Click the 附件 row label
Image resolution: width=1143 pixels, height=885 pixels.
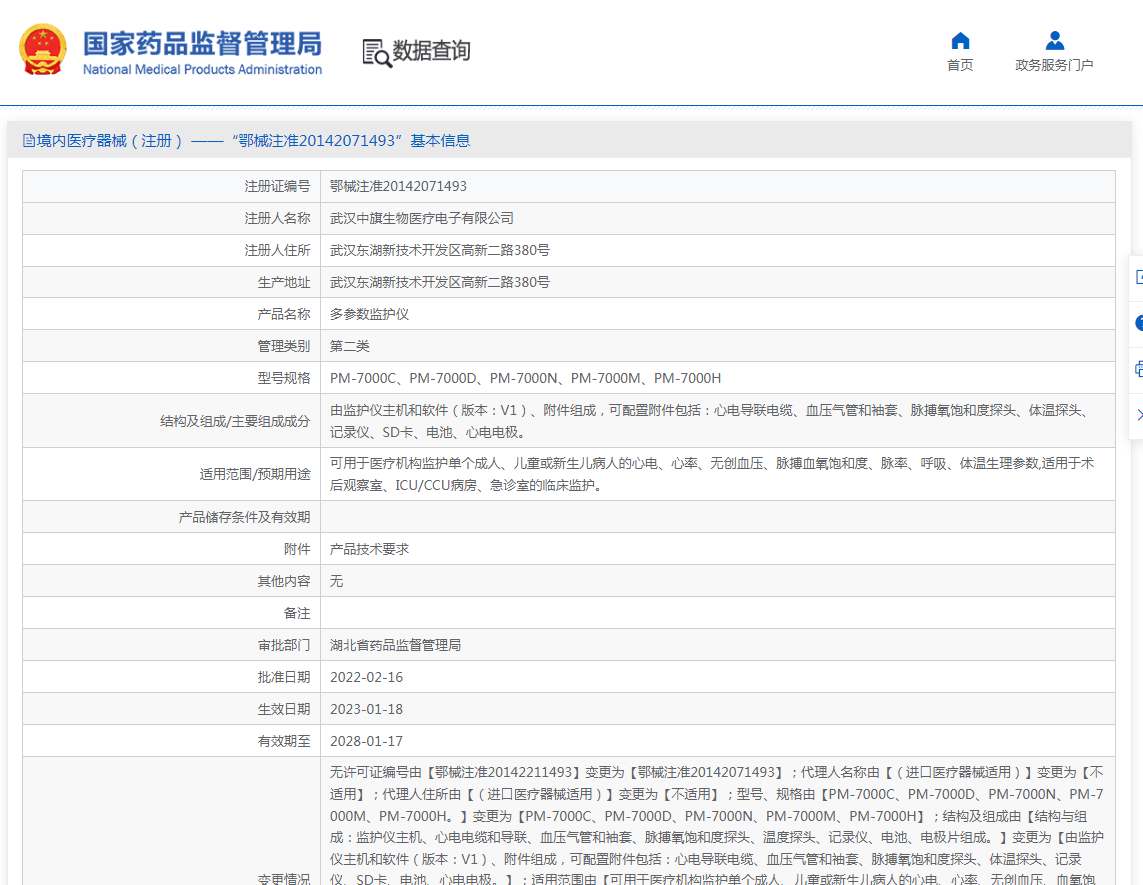coord(297,550)
